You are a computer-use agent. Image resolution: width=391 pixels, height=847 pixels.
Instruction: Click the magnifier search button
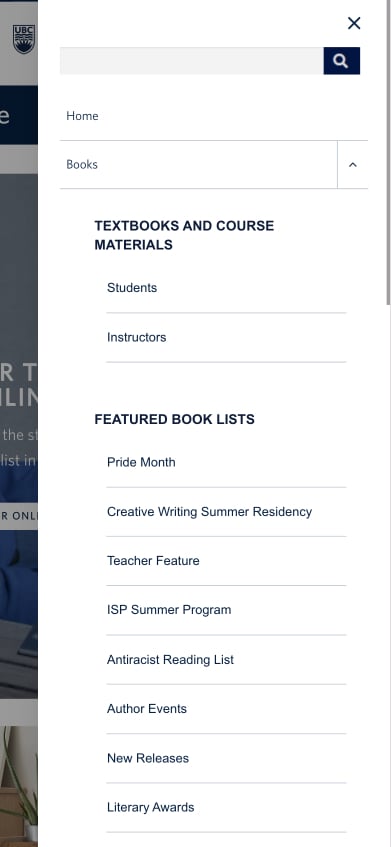coord(341,61)
